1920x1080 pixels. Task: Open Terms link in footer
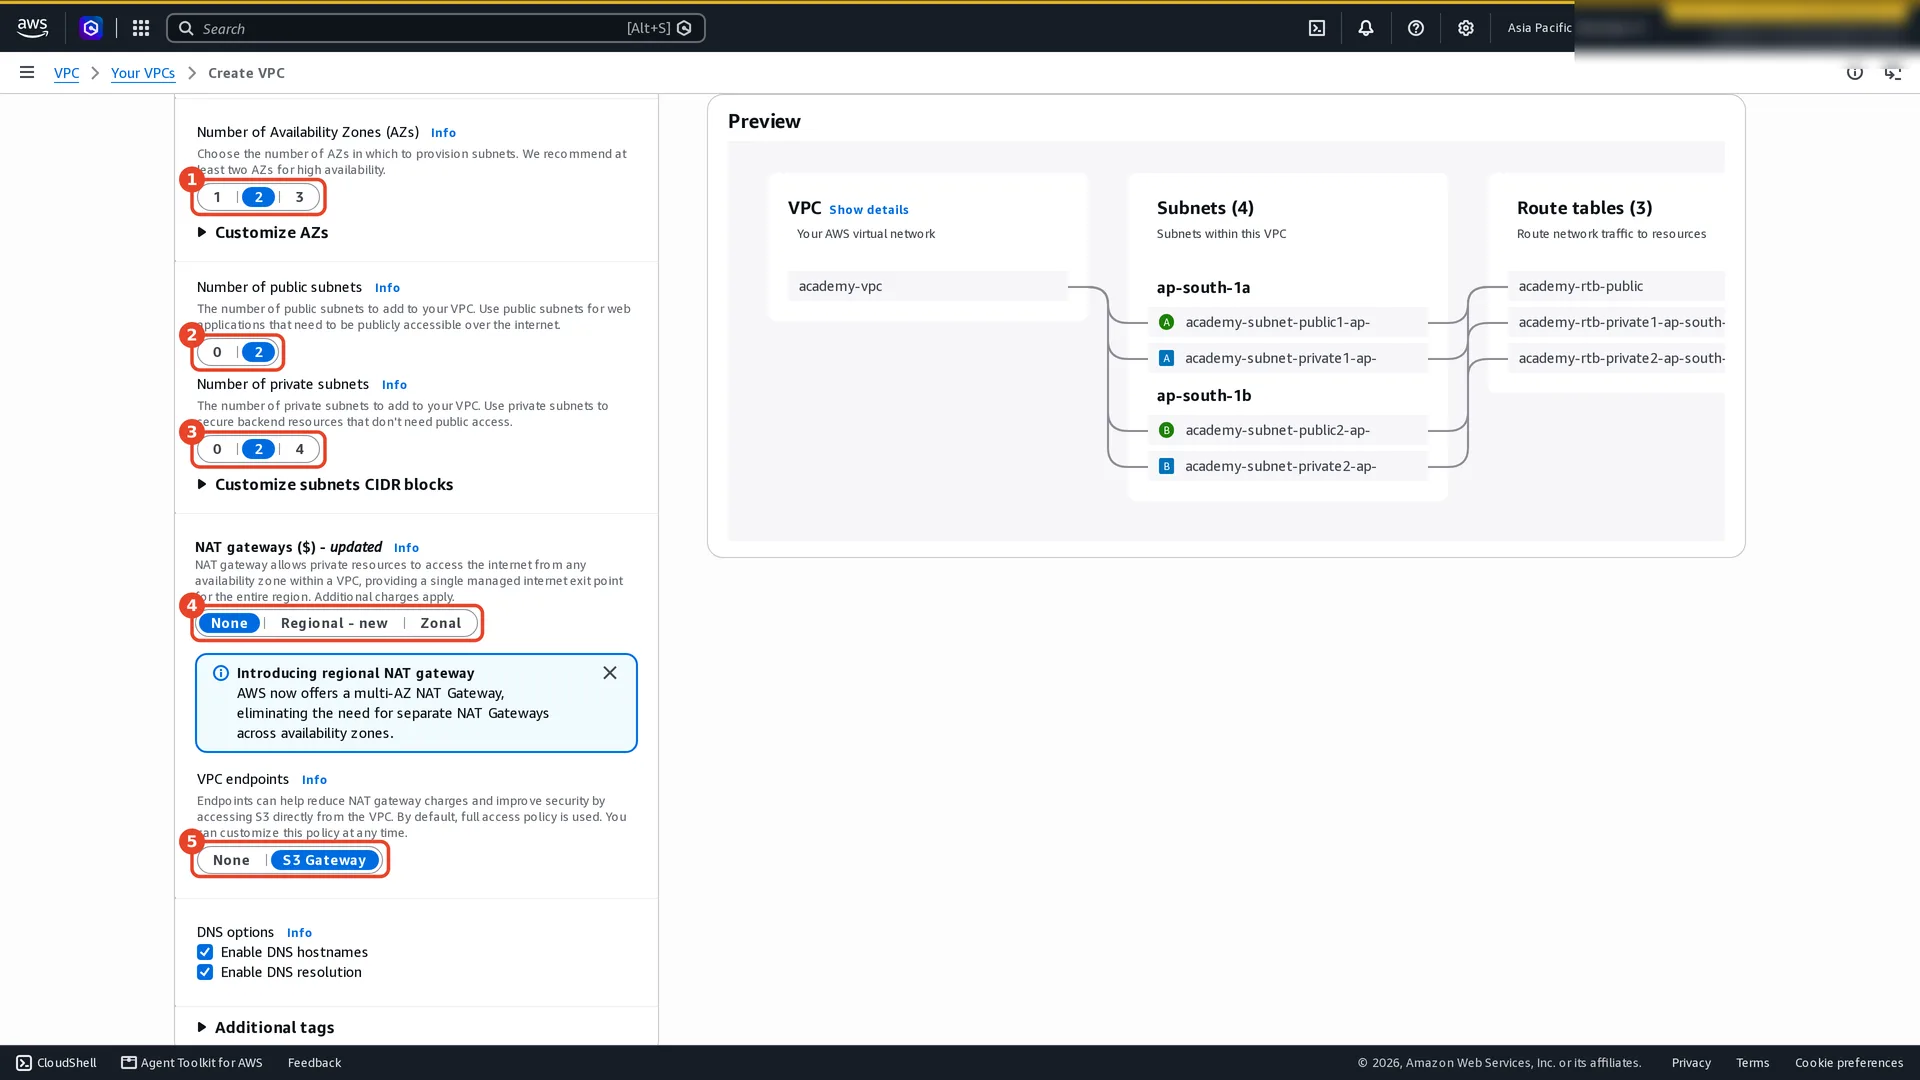1752,1063
